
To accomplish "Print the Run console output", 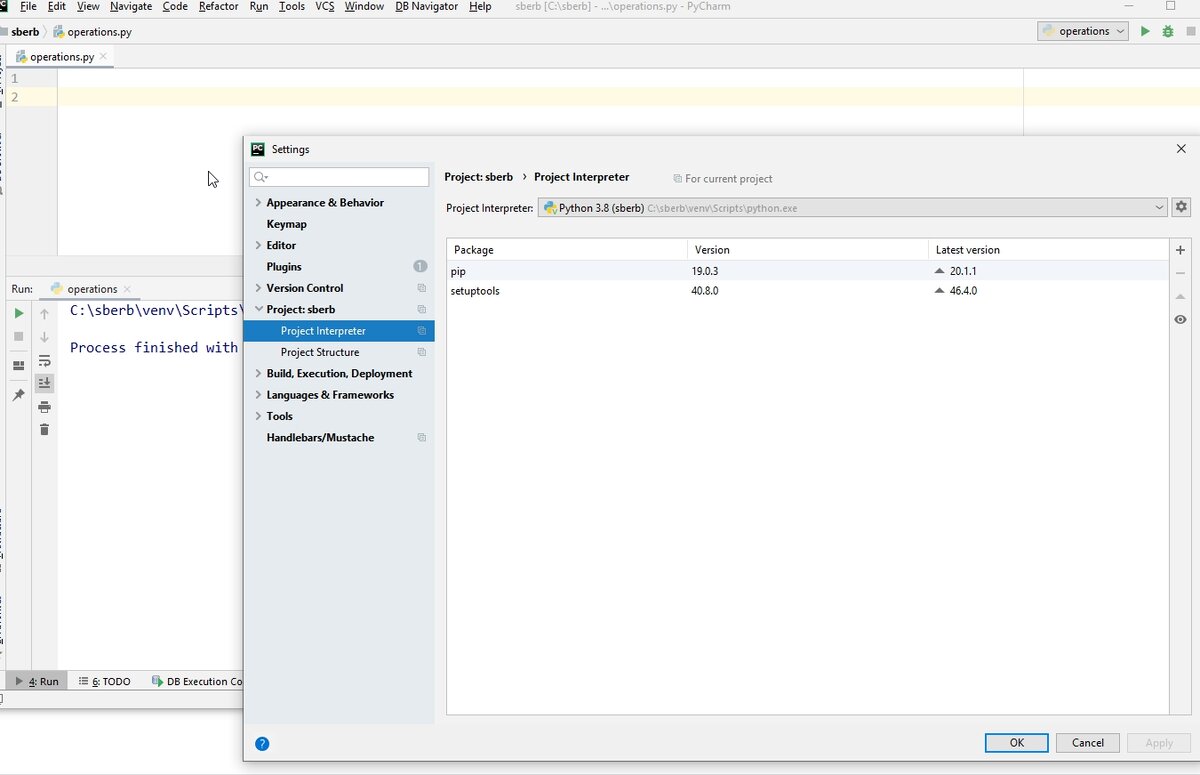I will [x=44, y=407].
